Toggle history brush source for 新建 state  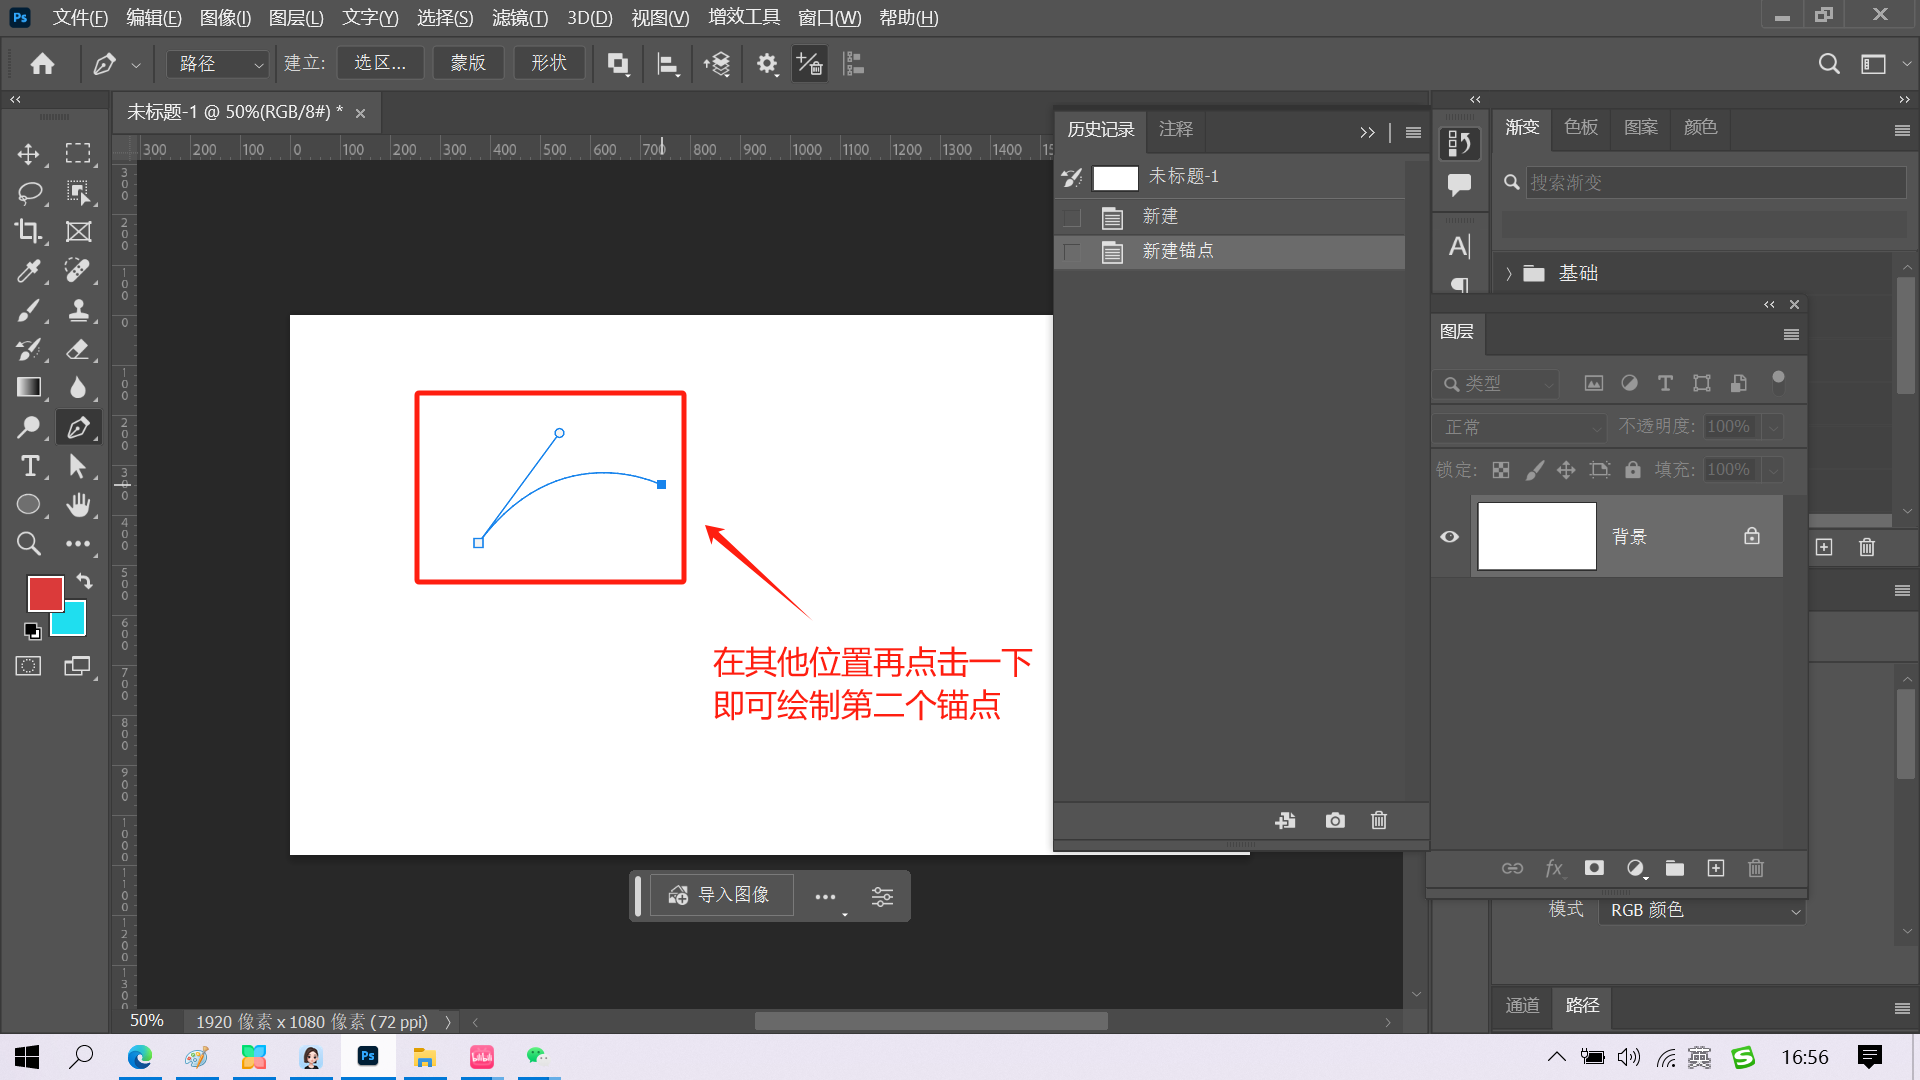1072,217
